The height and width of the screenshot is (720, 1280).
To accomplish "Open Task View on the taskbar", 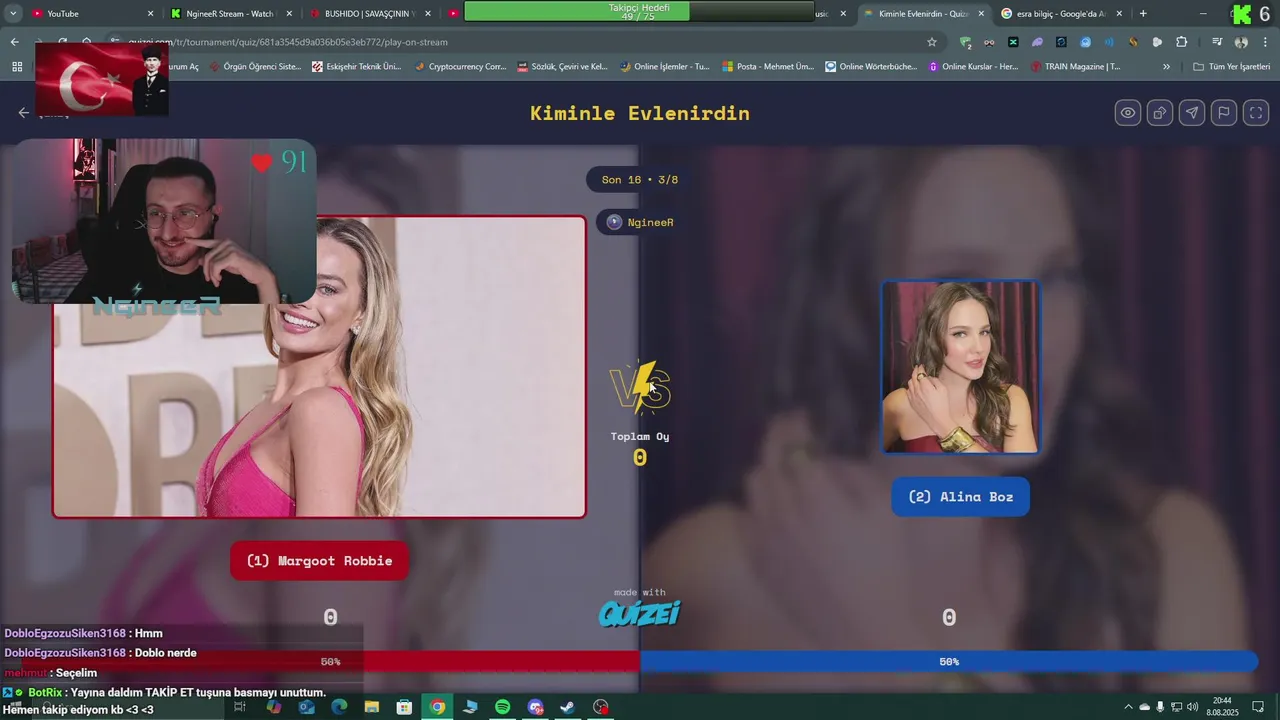I will tap(240, 707).
